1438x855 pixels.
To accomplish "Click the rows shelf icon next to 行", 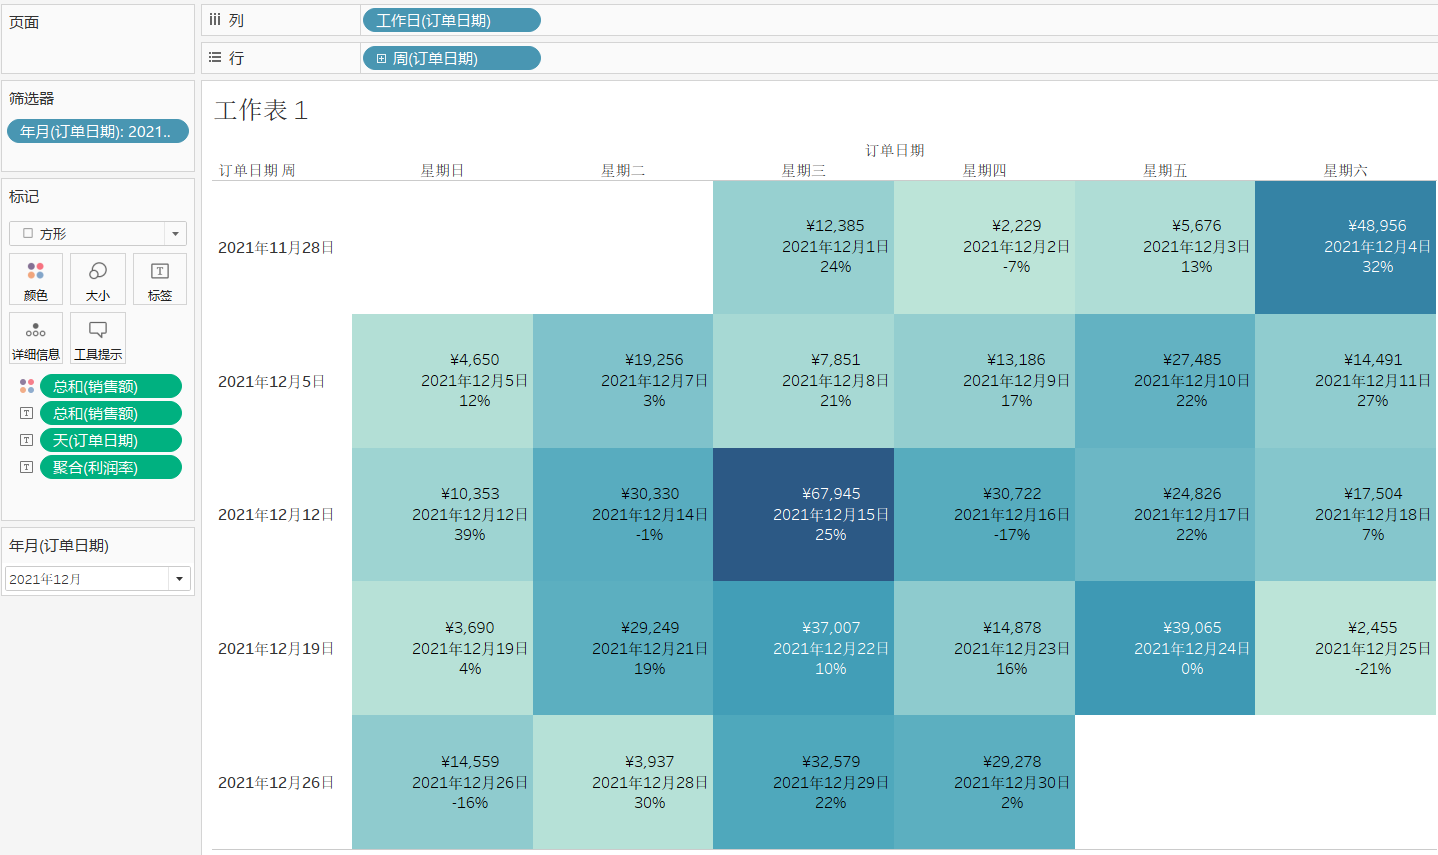I will (x=215, y=58).
